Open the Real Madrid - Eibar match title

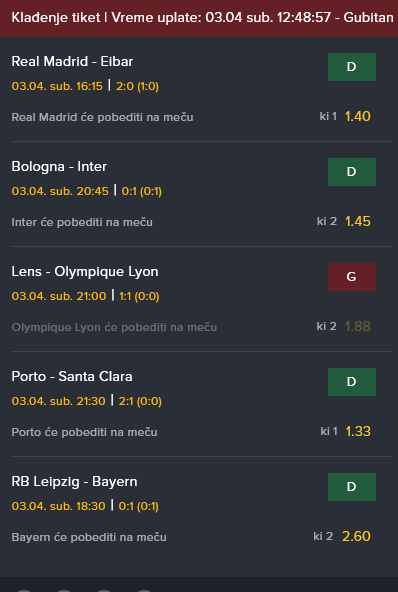click(x=72, y=61)
